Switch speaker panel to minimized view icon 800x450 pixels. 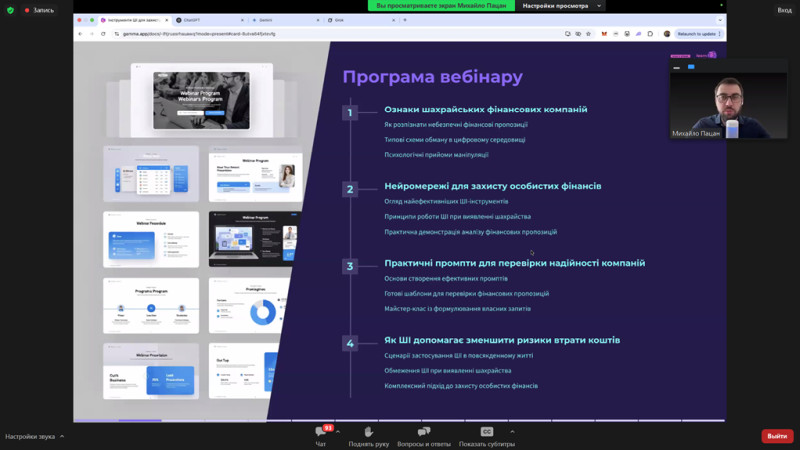tap(677, 67)
